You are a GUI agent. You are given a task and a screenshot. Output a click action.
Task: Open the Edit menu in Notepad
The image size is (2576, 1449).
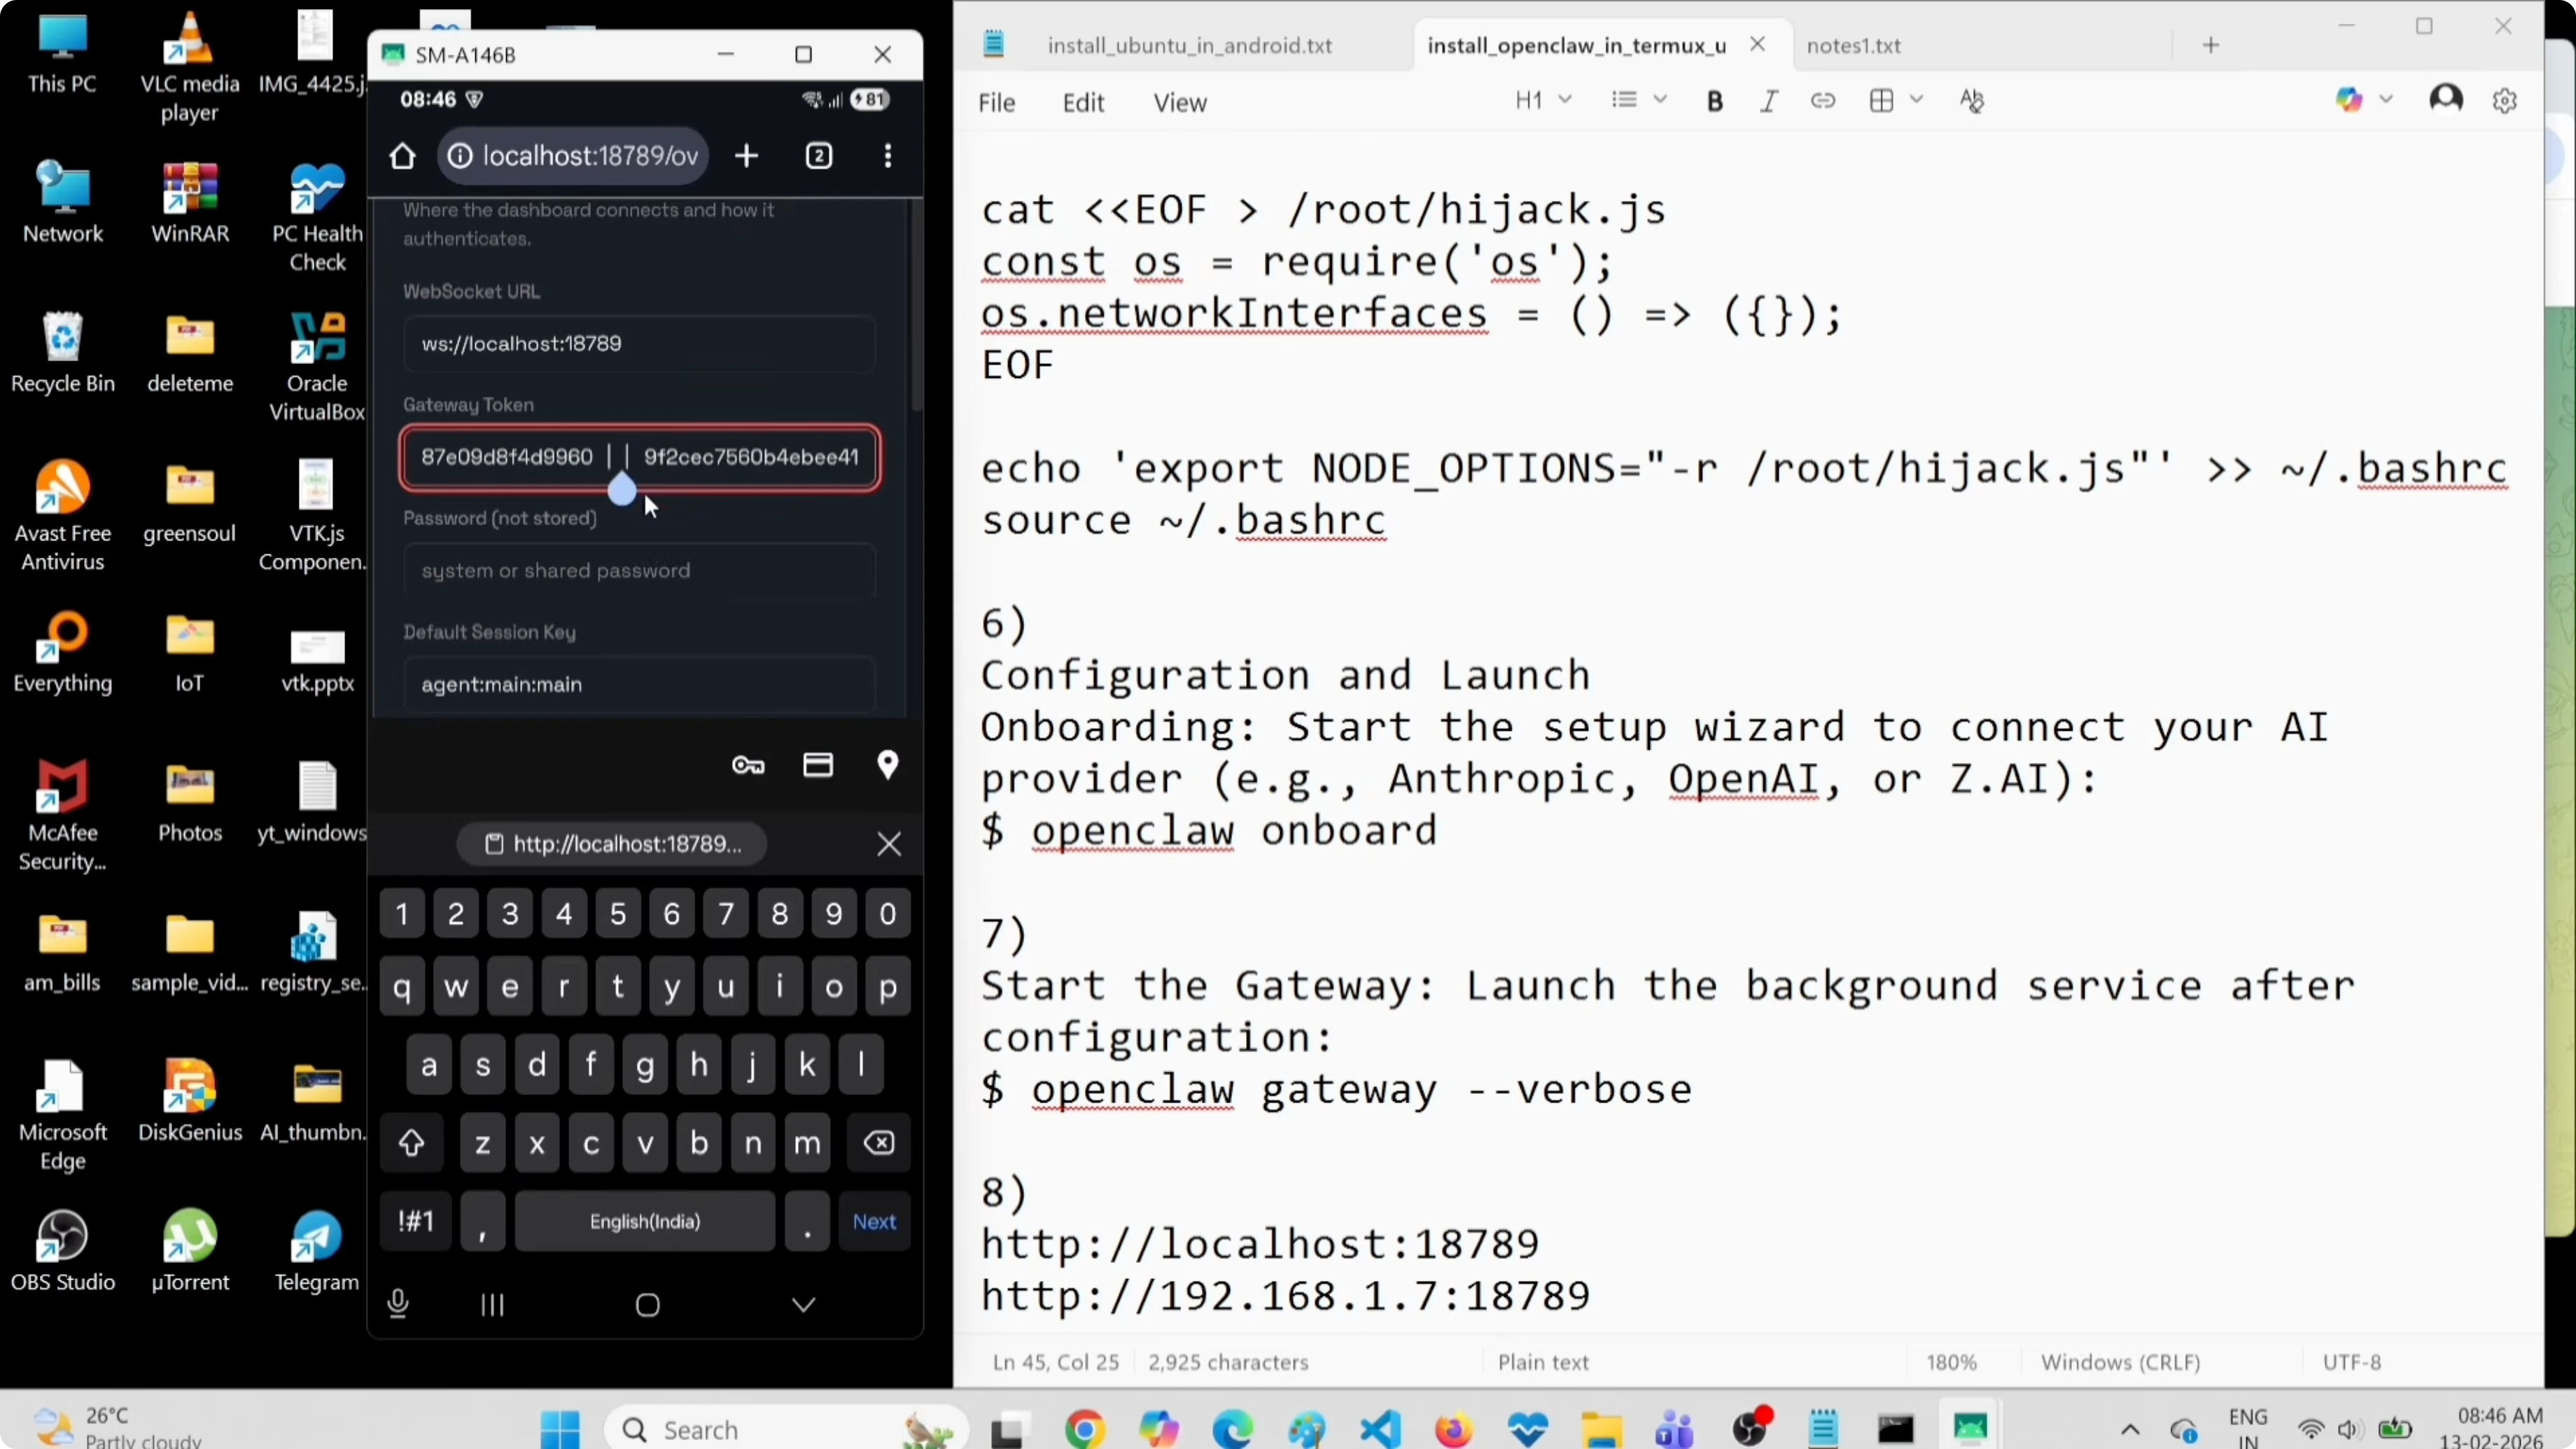tap(1084, 102)
